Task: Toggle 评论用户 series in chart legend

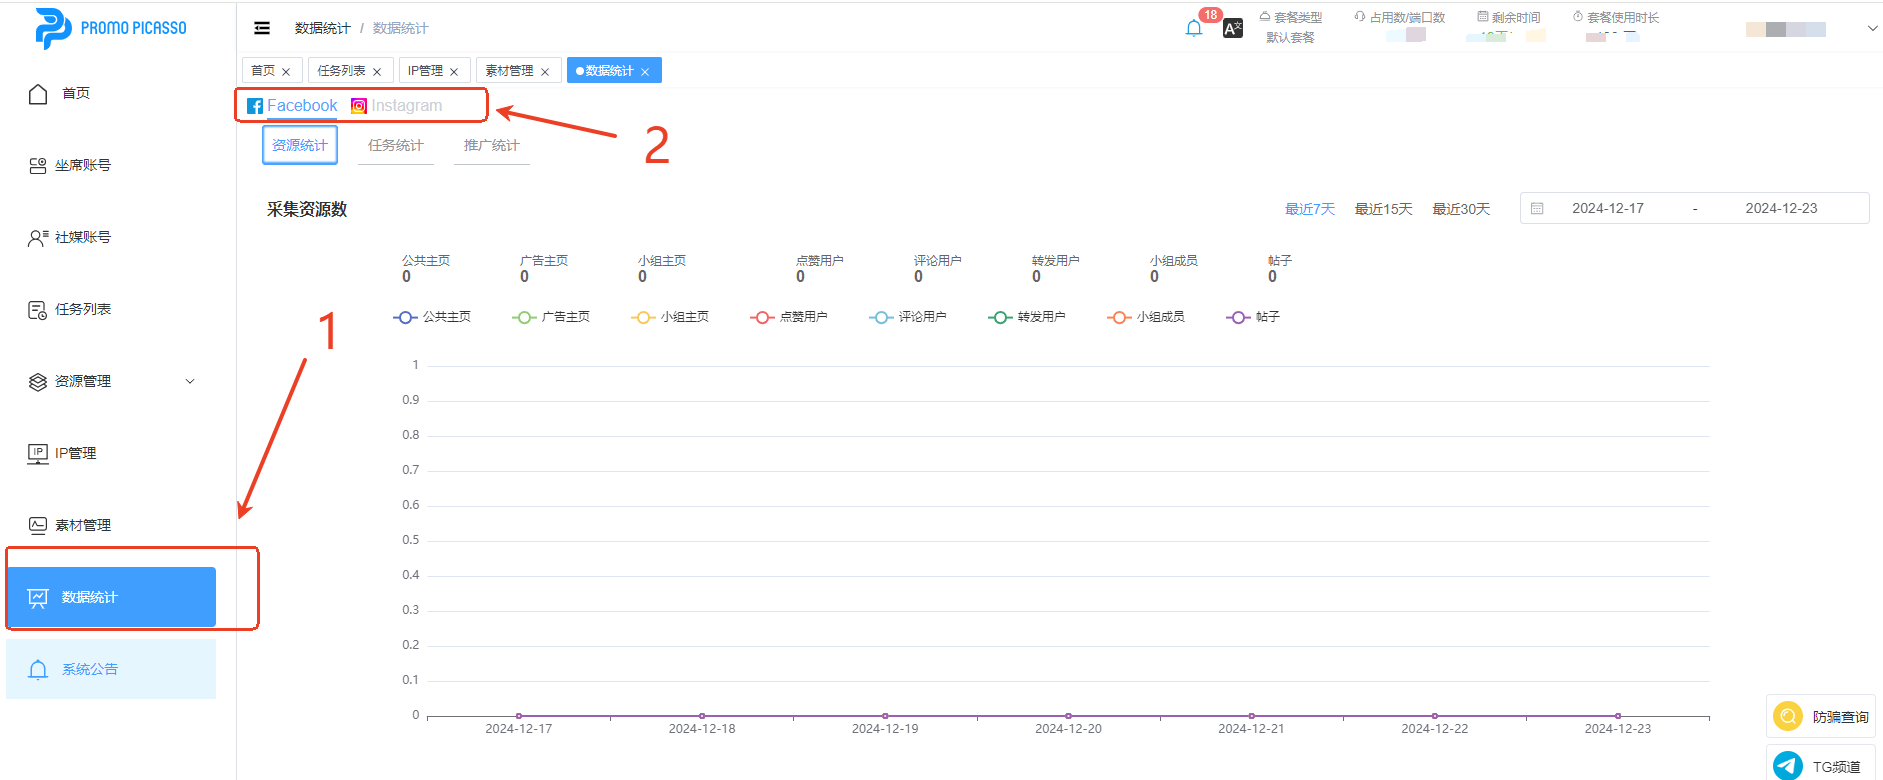Action: 908,317
